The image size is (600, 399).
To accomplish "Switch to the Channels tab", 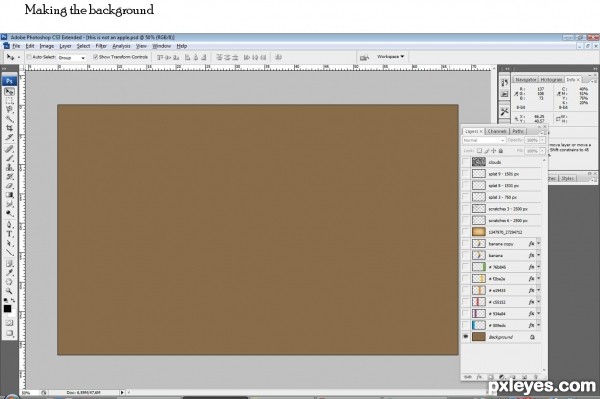I will tap(497, 131).
